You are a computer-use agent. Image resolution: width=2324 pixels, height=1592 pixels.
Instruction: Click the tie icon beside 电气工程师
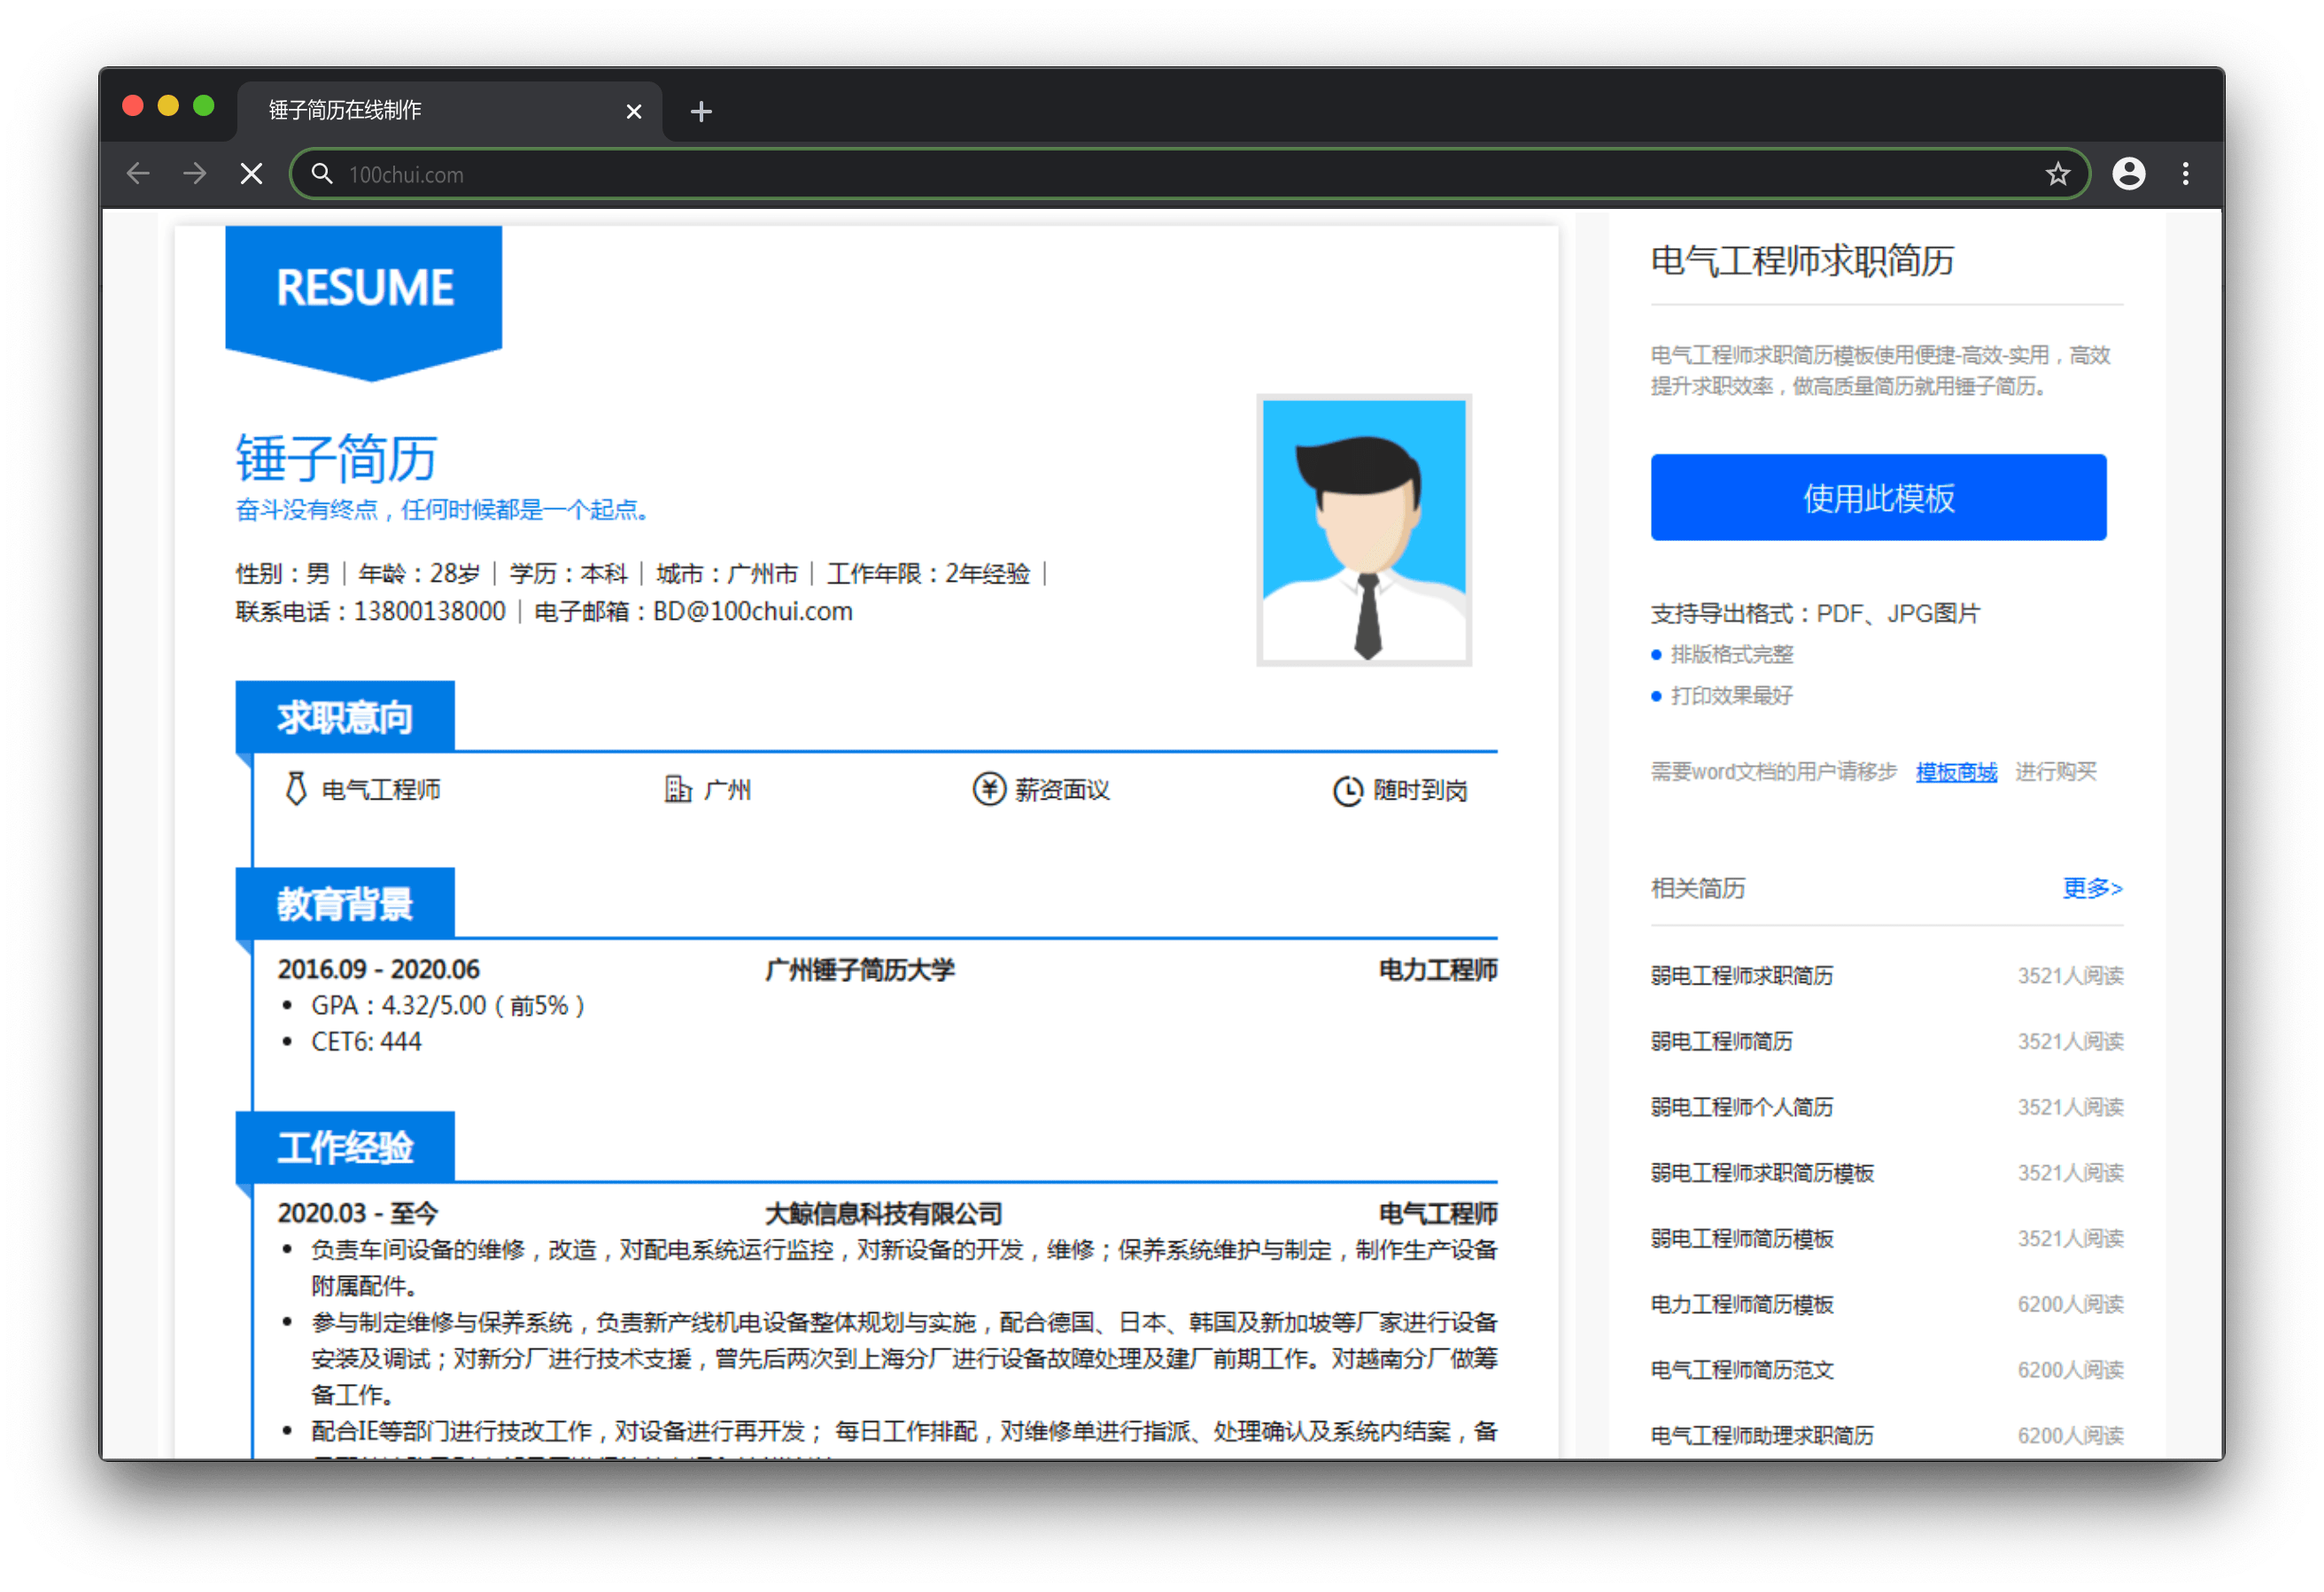296,789
